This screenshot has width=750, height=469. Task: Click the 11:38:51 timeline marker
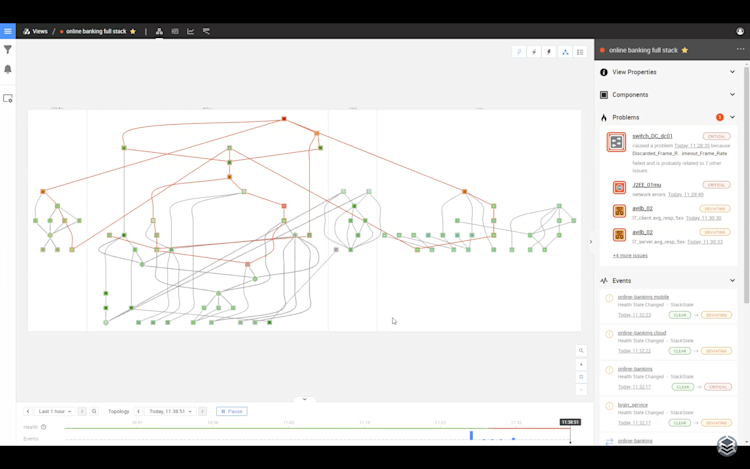point(570,422)
